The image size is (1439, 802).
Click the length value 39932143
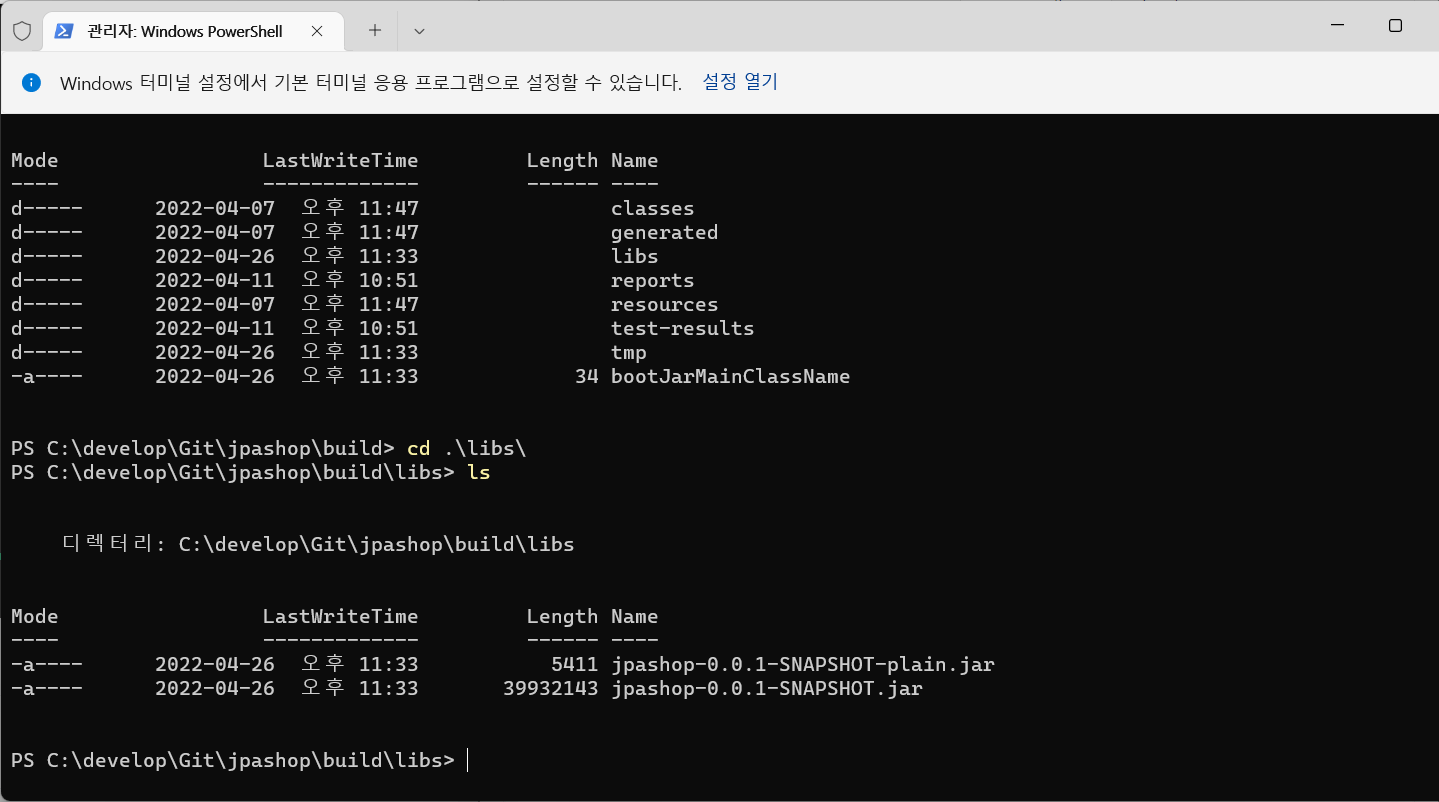coord(551,688)
